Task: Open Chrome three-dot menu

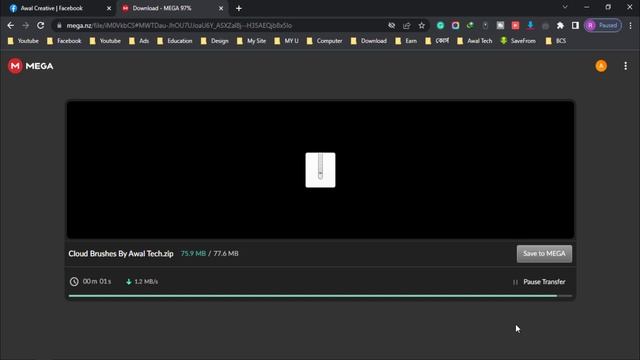Action: 630,25
